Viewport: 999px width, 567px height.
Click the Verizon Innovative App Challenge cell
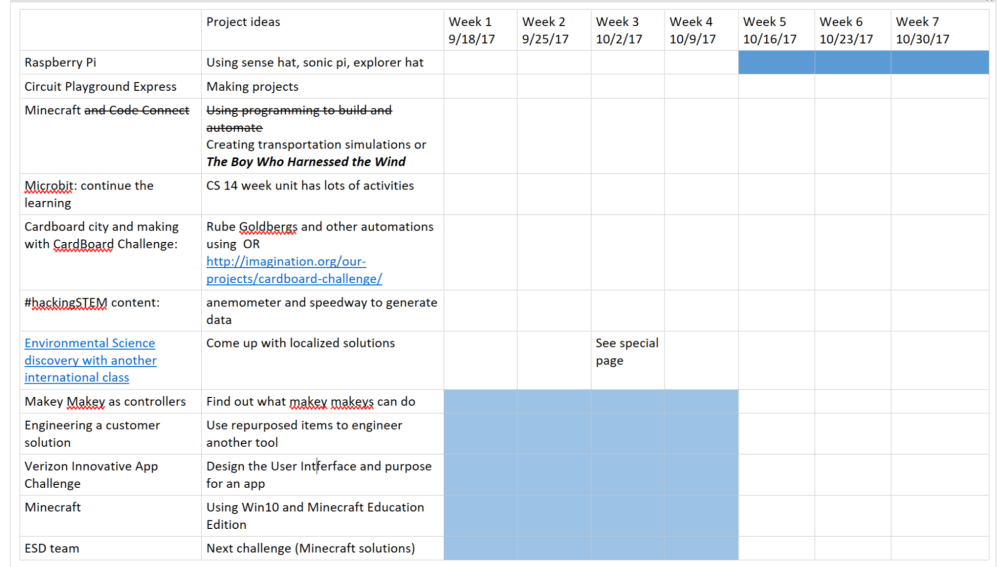(91, 475)
